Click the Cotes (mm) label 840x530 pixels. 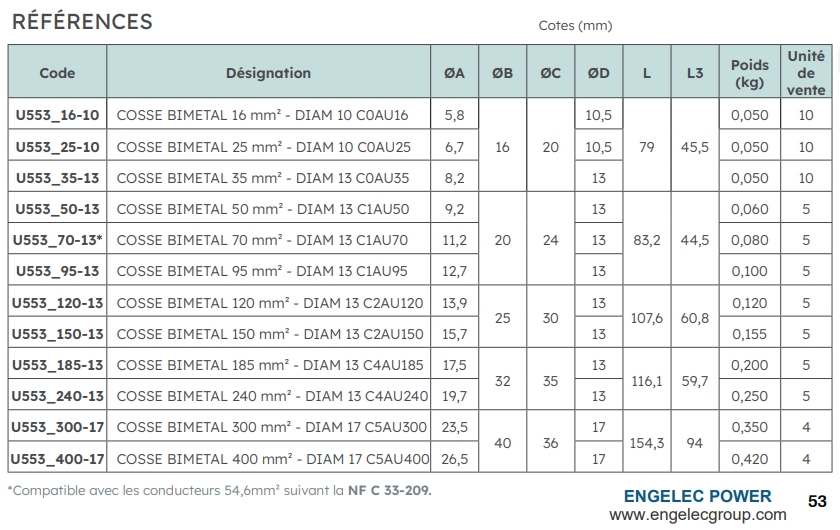click(575, 26)
